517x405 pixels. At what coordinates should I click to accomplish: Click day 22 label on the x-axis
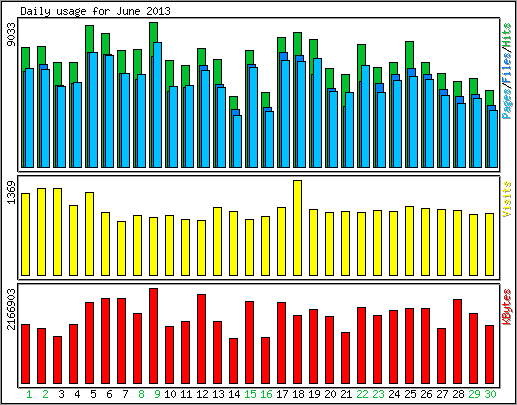pyautogui.click(x=362, y=394)
